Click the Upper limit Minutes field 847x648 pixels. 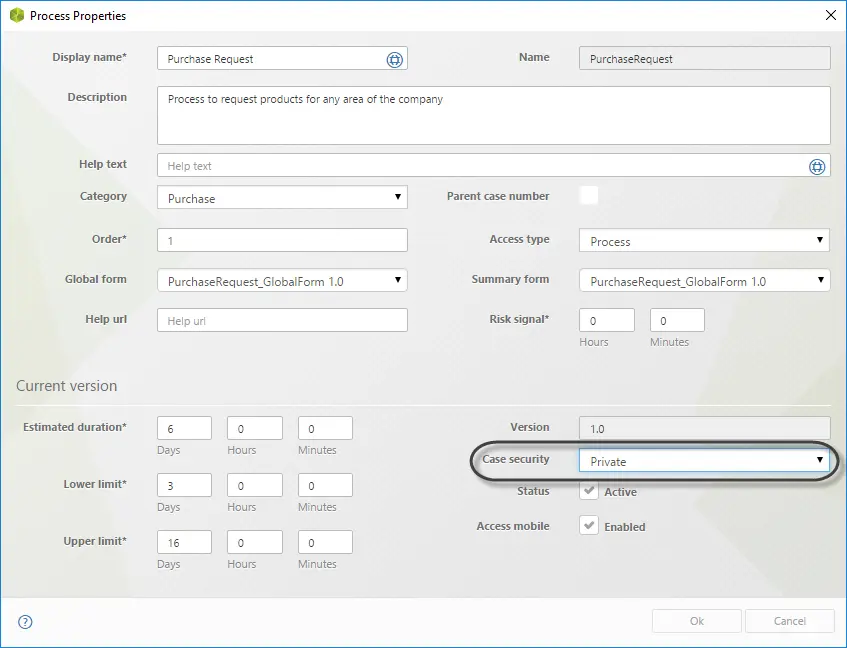tap(325, 542)
